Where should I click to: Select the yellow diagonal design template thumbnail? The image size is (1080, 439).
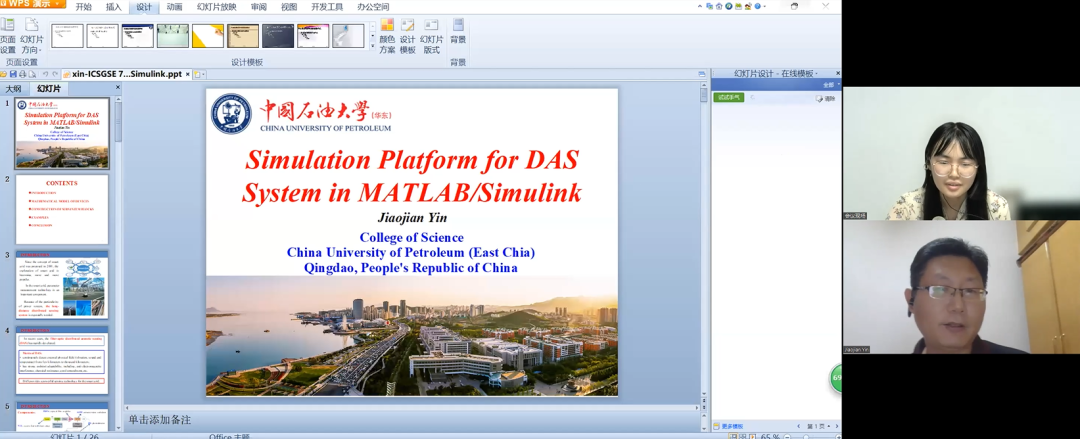click(x=208, y=36)
